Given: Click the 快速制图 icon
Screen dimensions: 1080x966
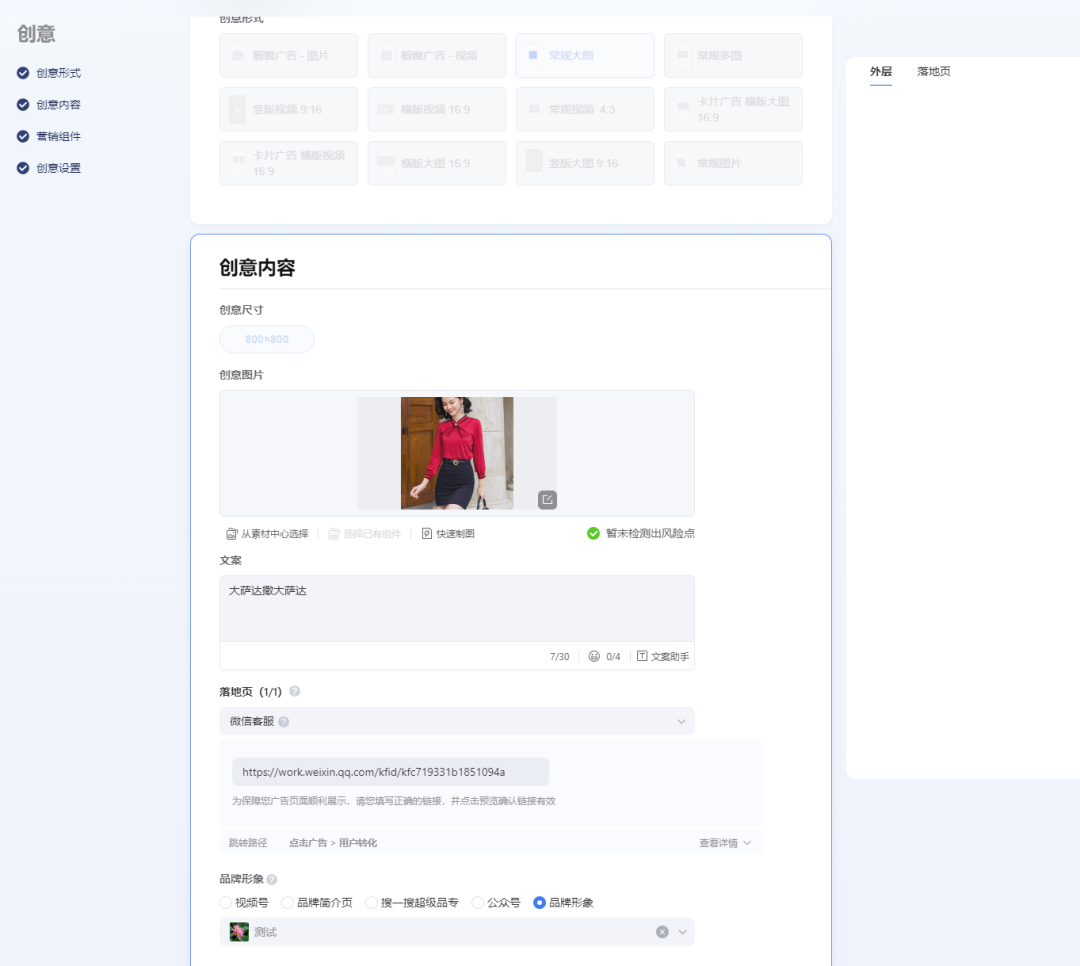Looking at the screenshot, I should coord(427,534).
